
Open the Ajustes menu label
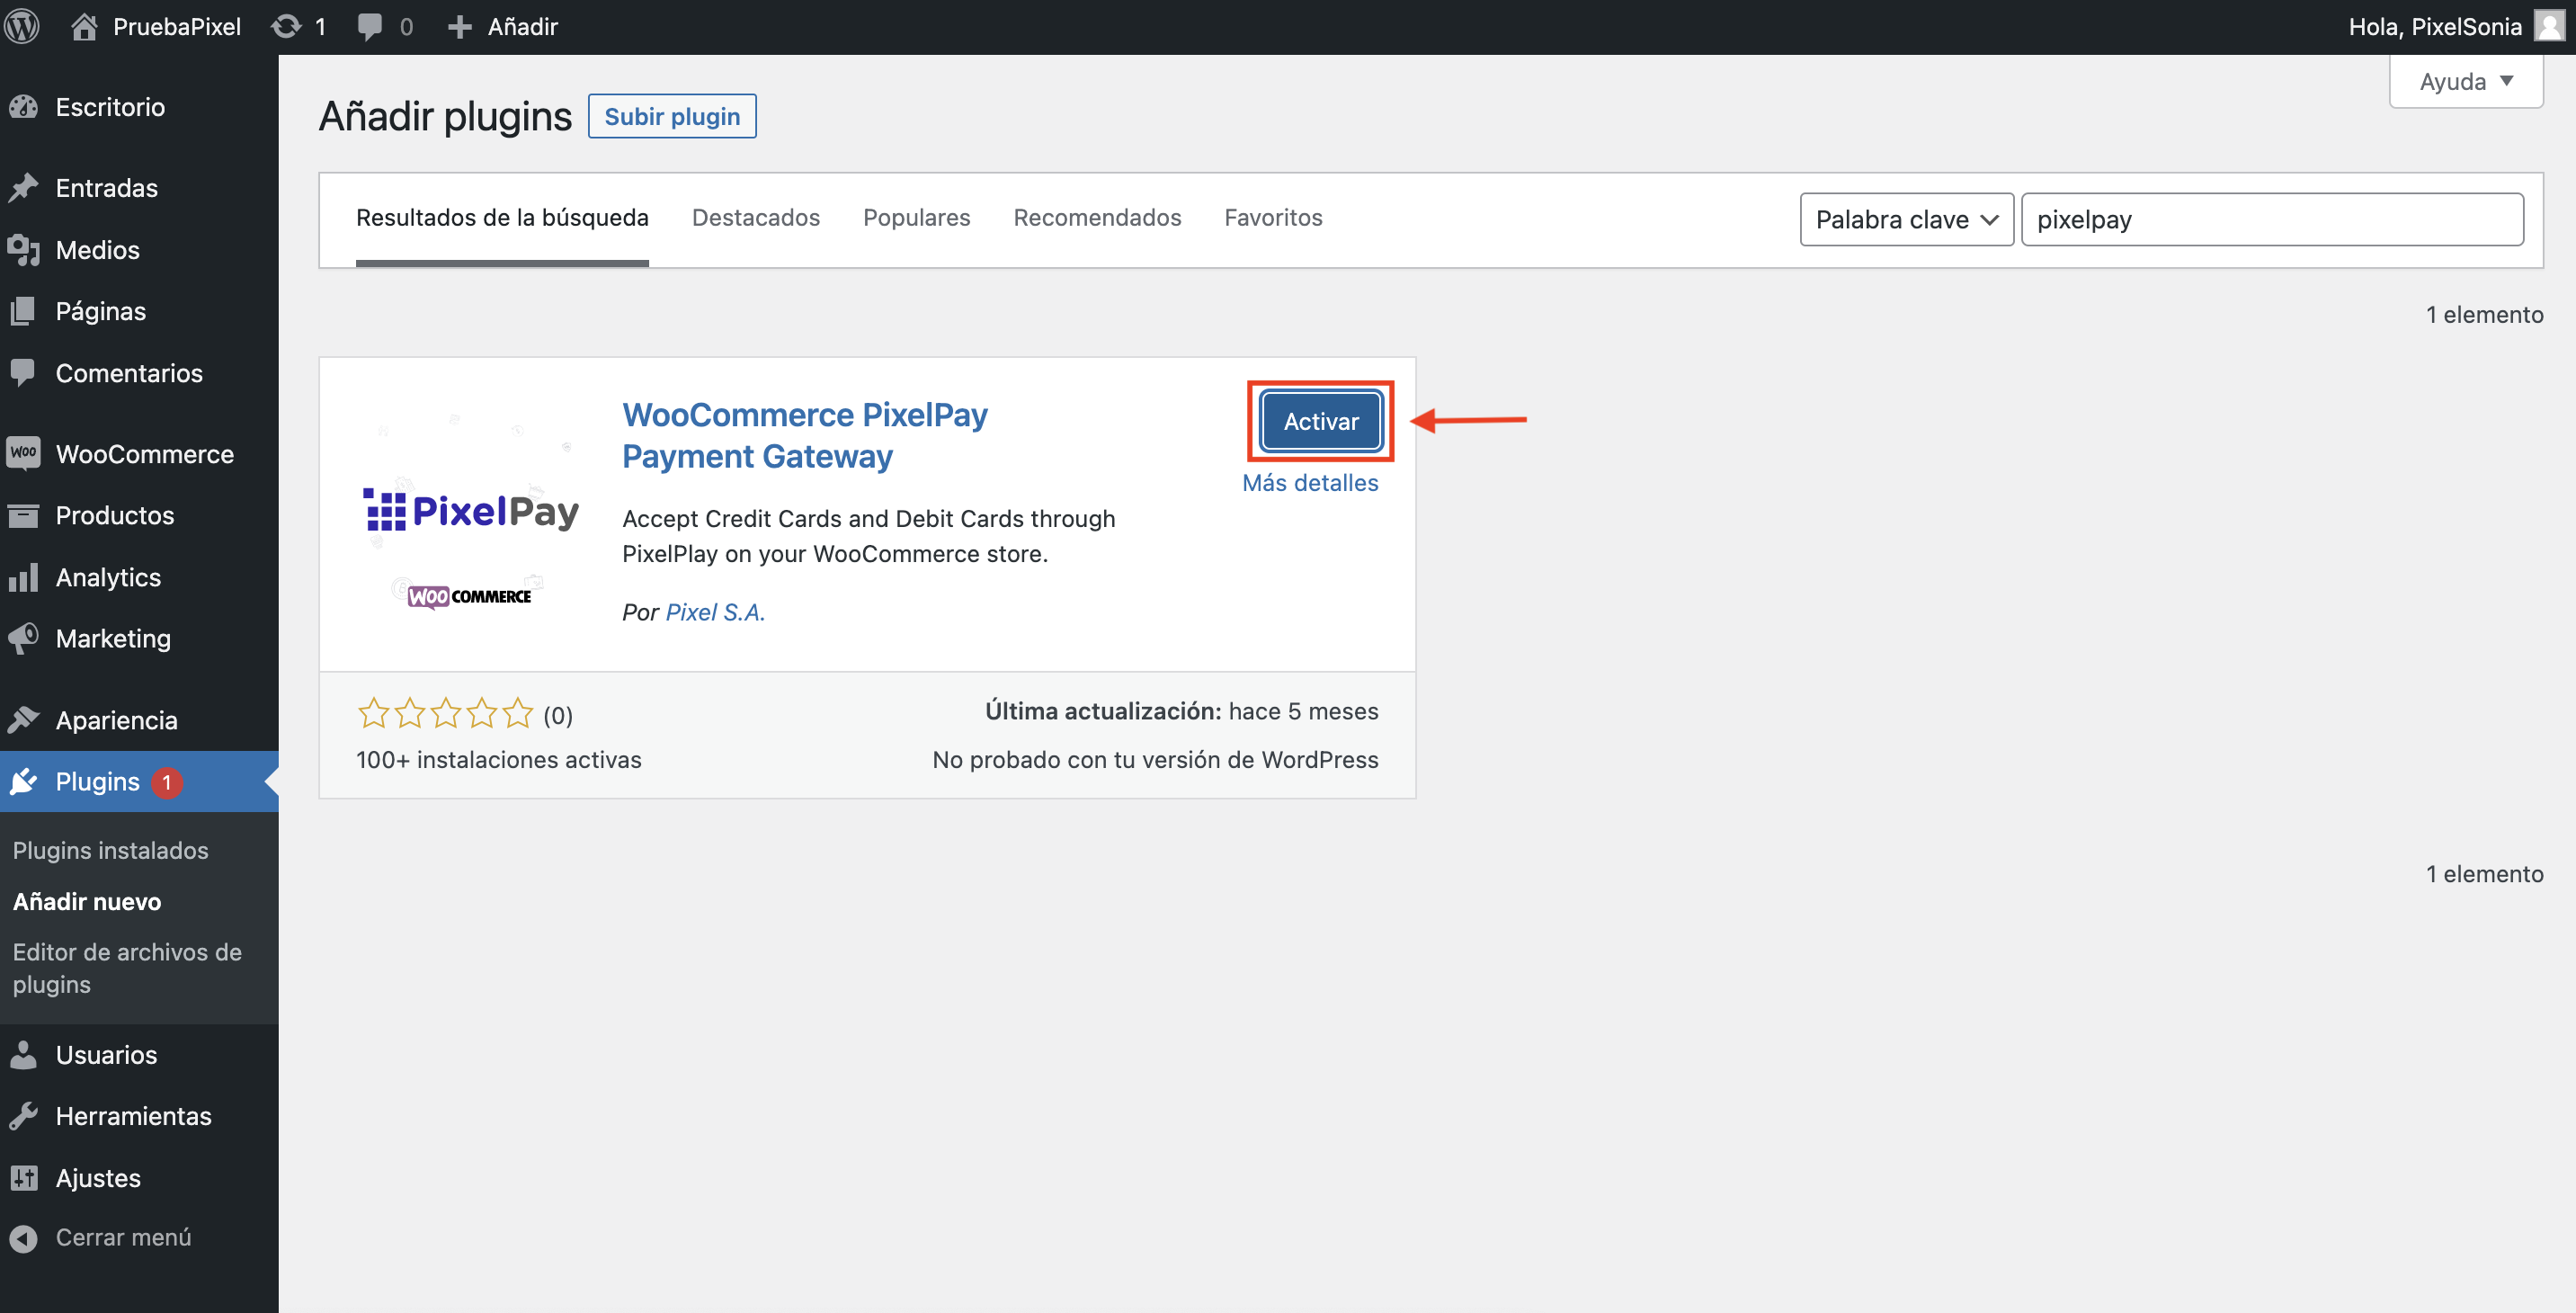tap(98, 1178)
